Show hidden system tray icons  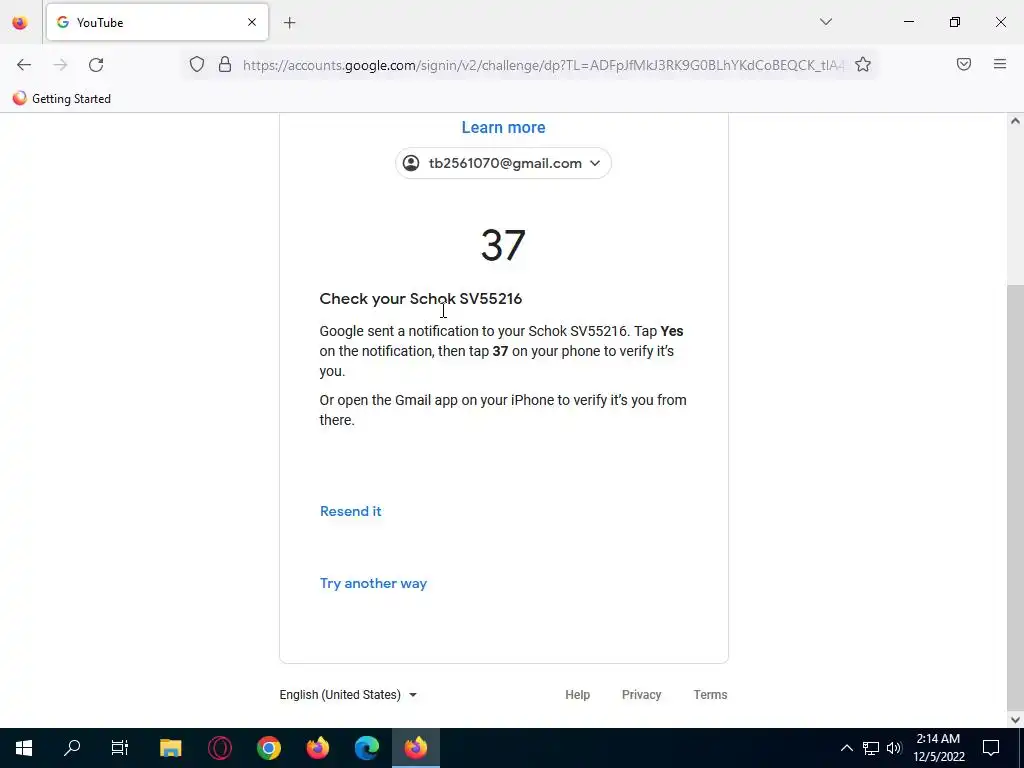[x=846, y=748]
